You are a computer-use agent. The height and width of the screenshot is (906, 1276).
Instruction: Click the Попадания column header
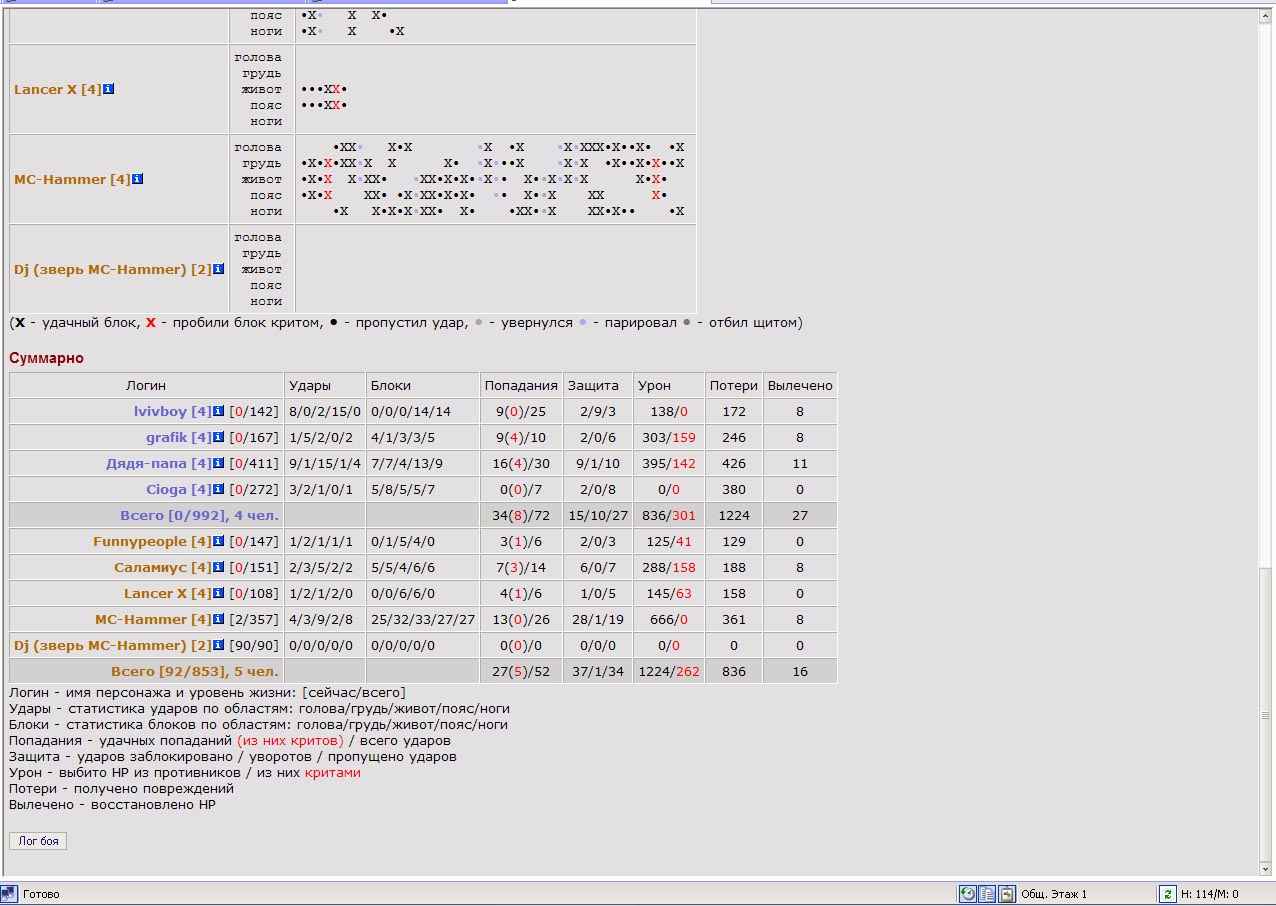(521, 385)
